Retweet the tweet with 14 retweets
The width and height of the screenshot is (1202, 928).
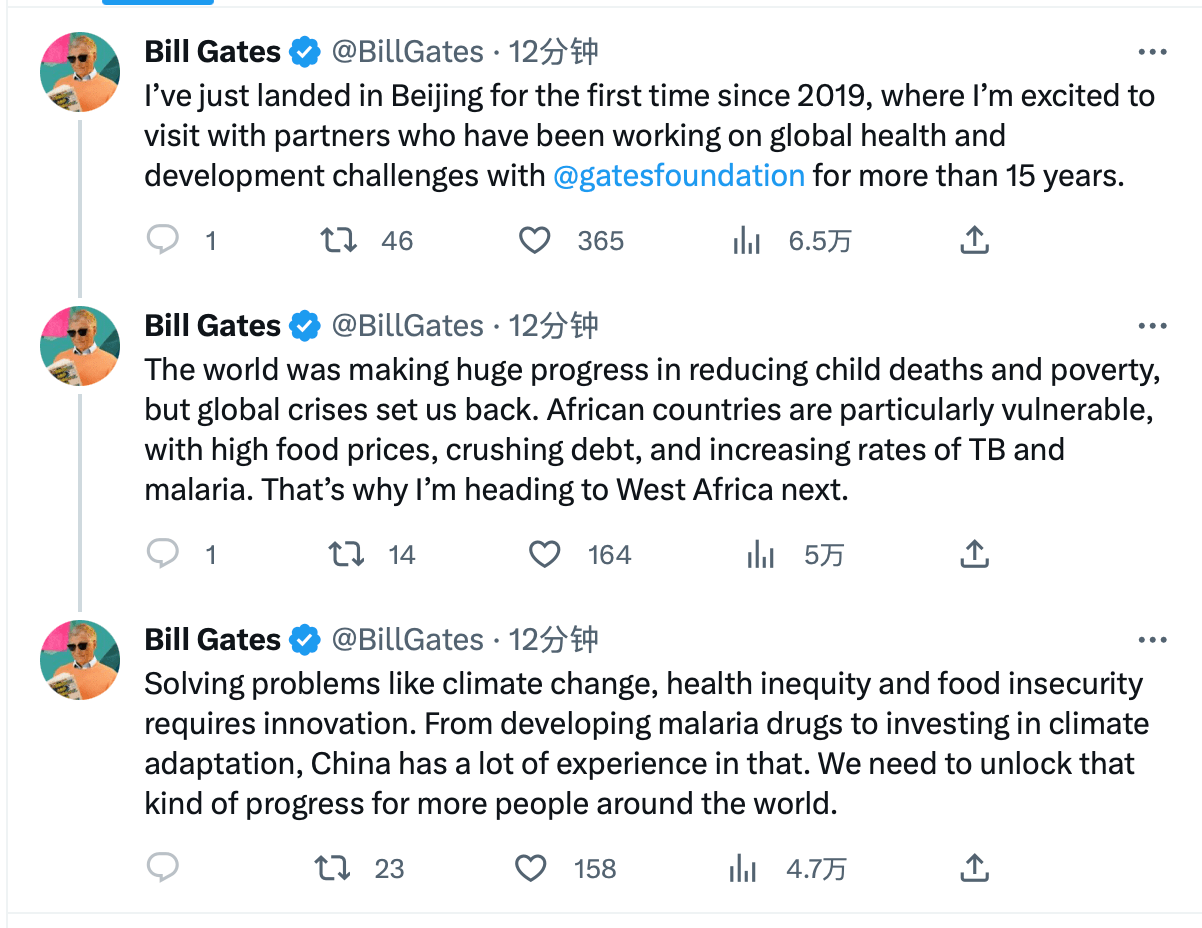pos(347,554)
